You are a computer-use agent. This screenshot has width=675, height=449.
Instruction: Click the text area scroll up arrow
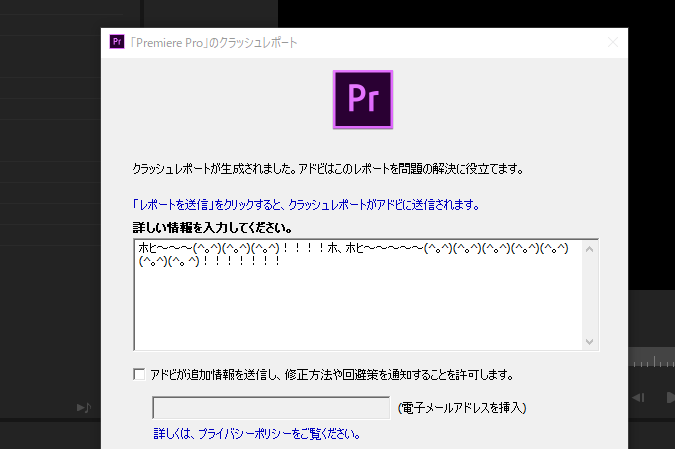click(590, 249)
